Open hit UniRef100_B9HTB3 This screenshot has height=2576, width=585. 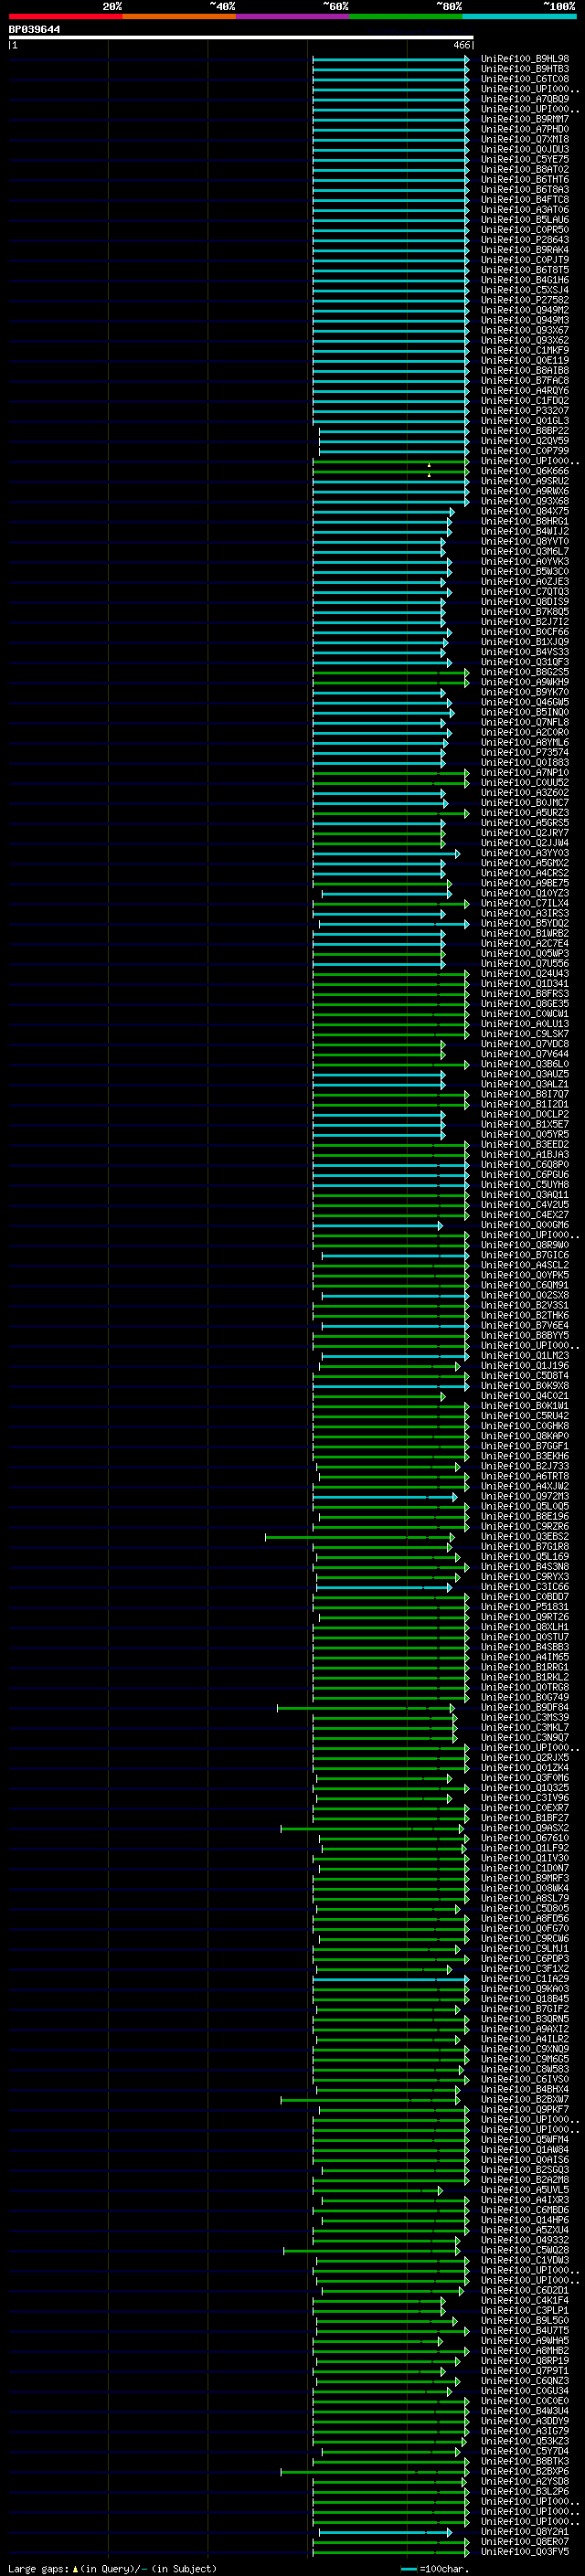click(525, 69)
